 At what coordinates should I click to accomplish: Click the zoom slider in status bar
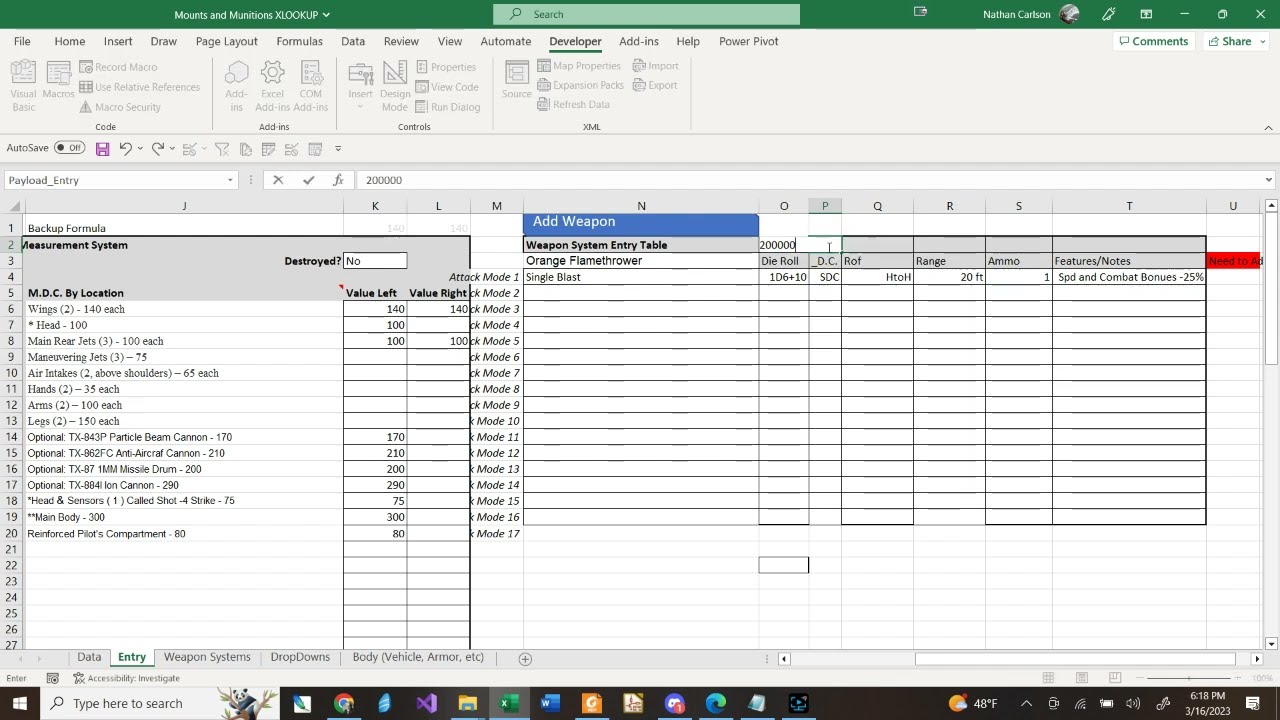(x=1188, y=678)
